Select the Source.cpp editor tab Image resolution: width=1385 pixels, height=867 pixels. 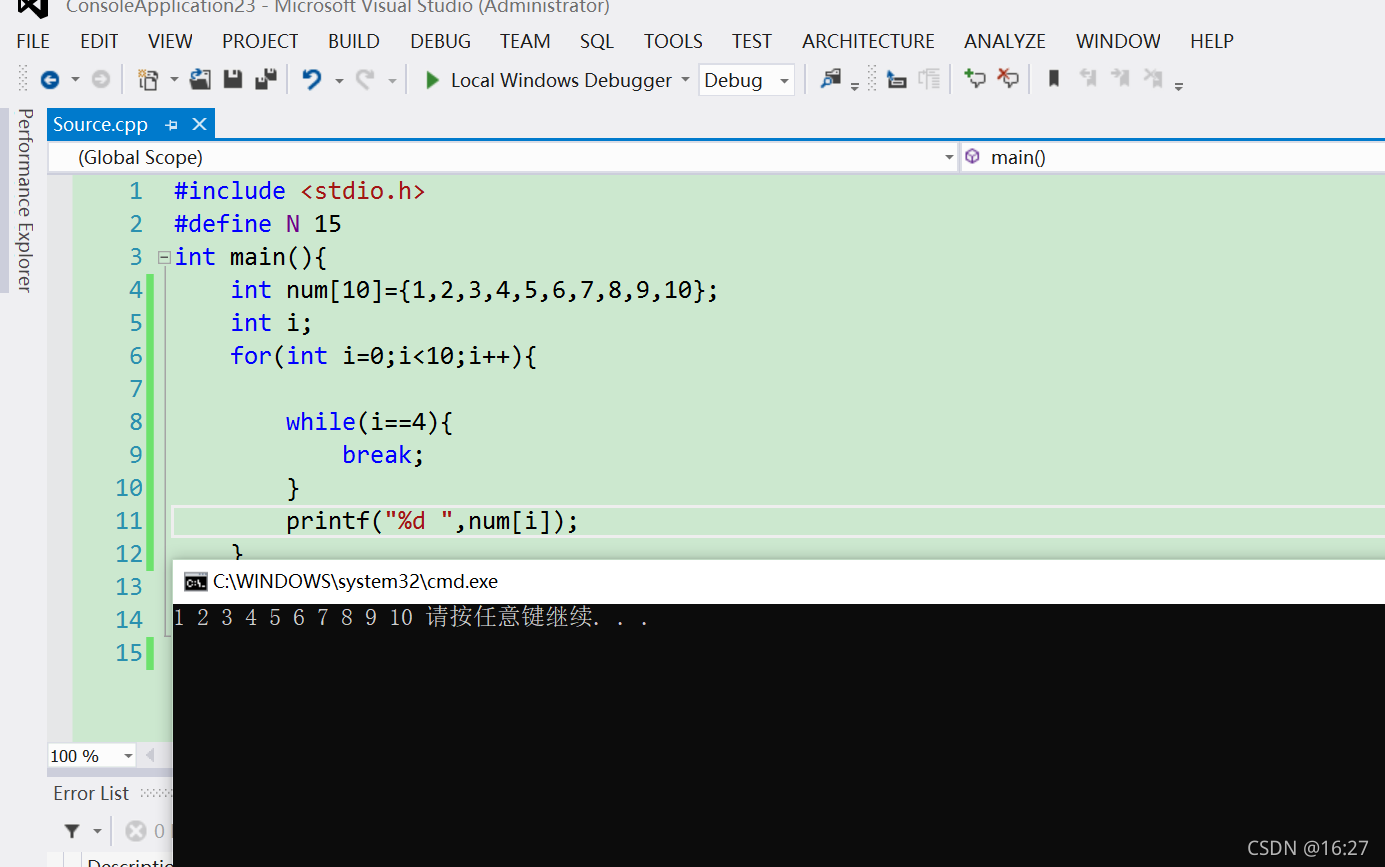tap(101, 124)
